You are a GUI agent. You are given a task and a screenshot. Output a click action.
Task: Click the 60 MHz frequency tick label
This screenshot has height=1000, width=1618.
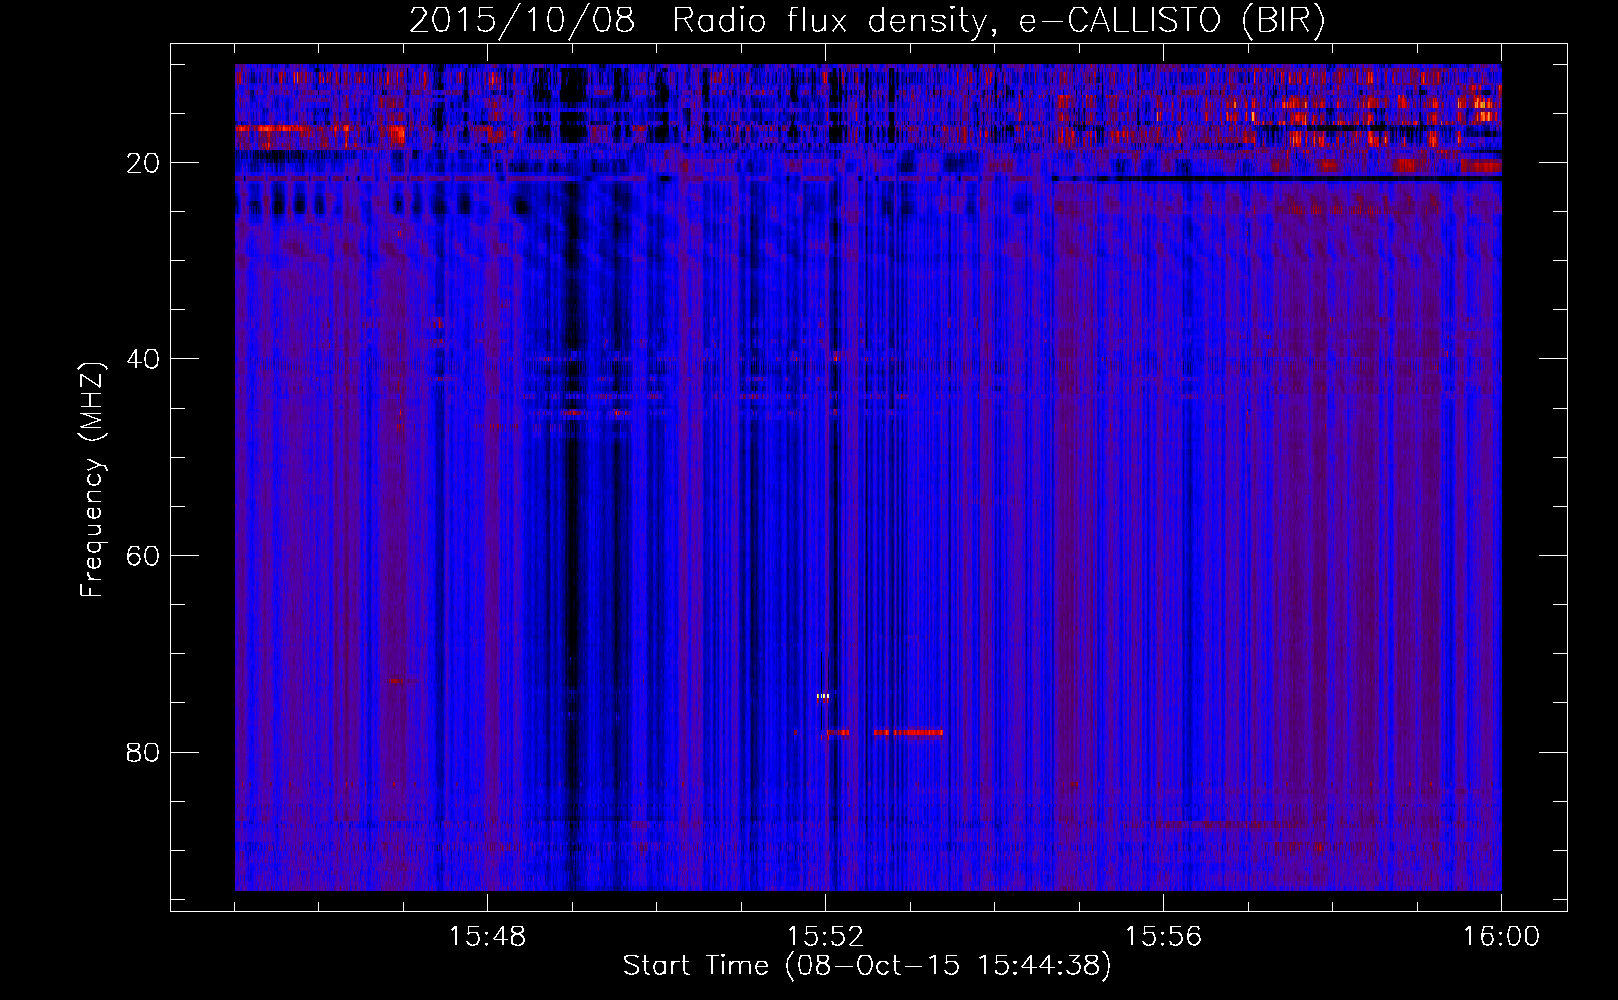pyautogui.click(x=143, y=556)
